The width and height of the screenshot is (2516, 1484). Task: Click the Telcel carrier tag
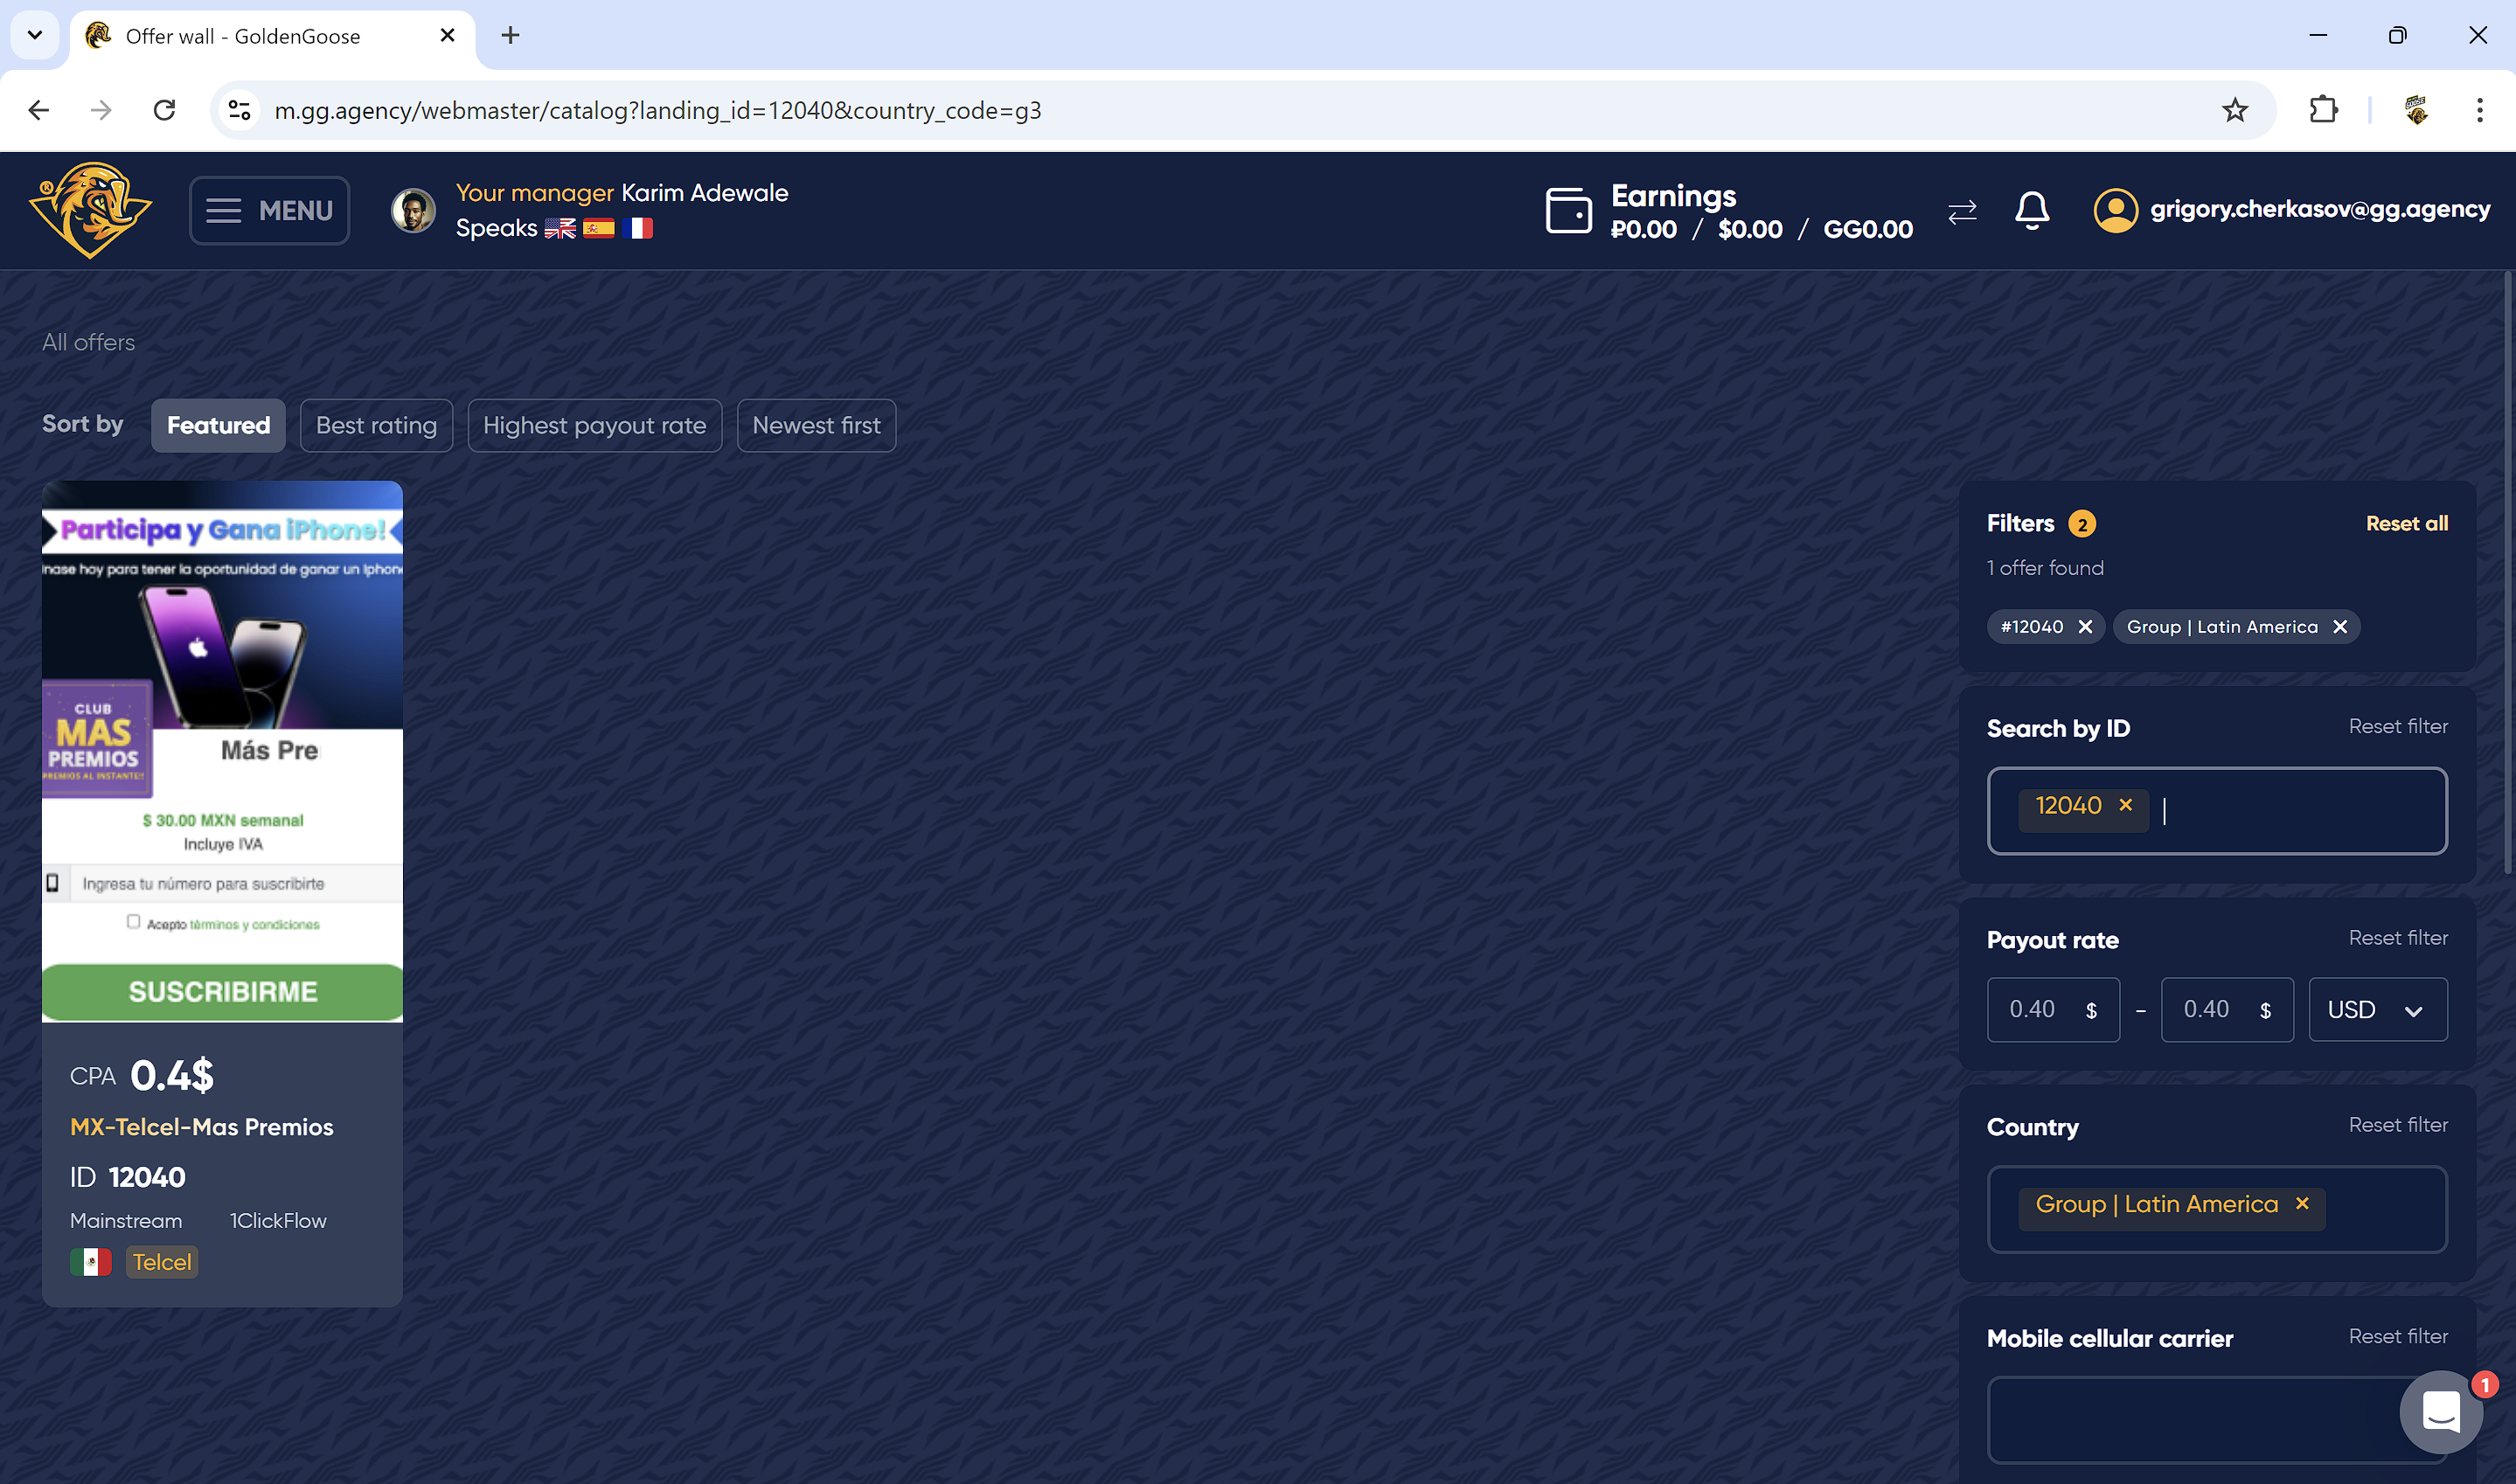point(161,1262)
